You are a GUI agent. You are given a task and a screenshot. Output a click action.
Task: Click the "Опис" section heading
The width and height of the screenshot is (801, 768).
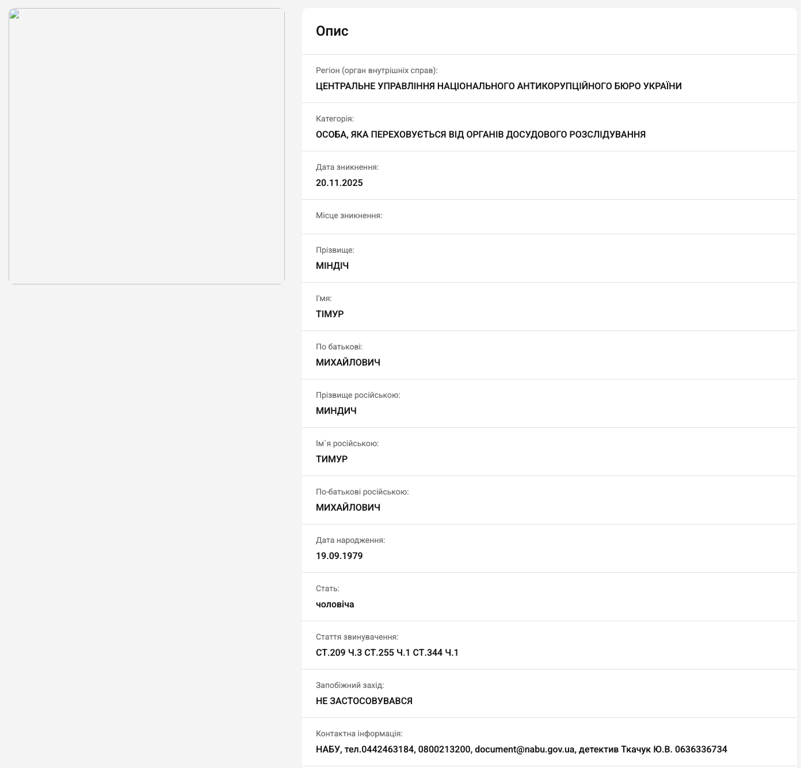pos(332,31)
